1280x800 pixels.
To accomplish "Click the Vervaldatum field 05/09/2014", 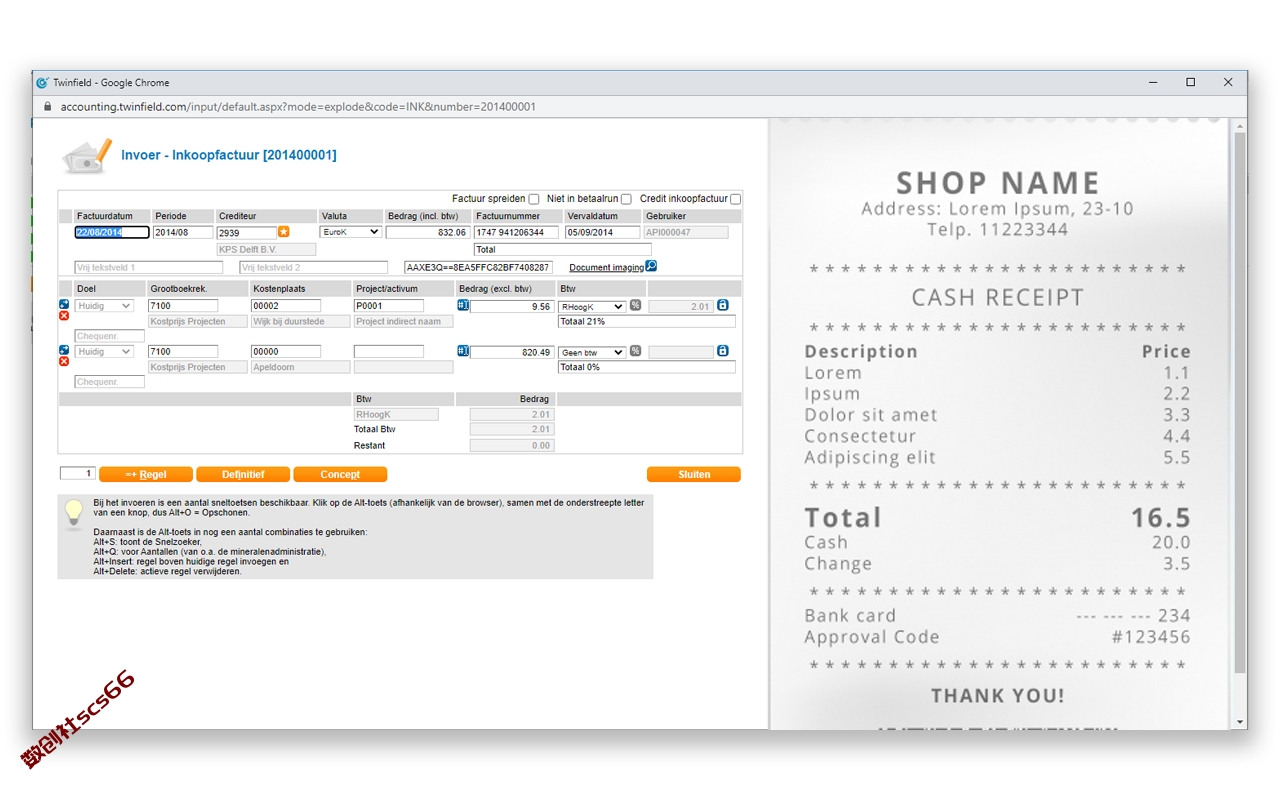I will click(602, 232).
